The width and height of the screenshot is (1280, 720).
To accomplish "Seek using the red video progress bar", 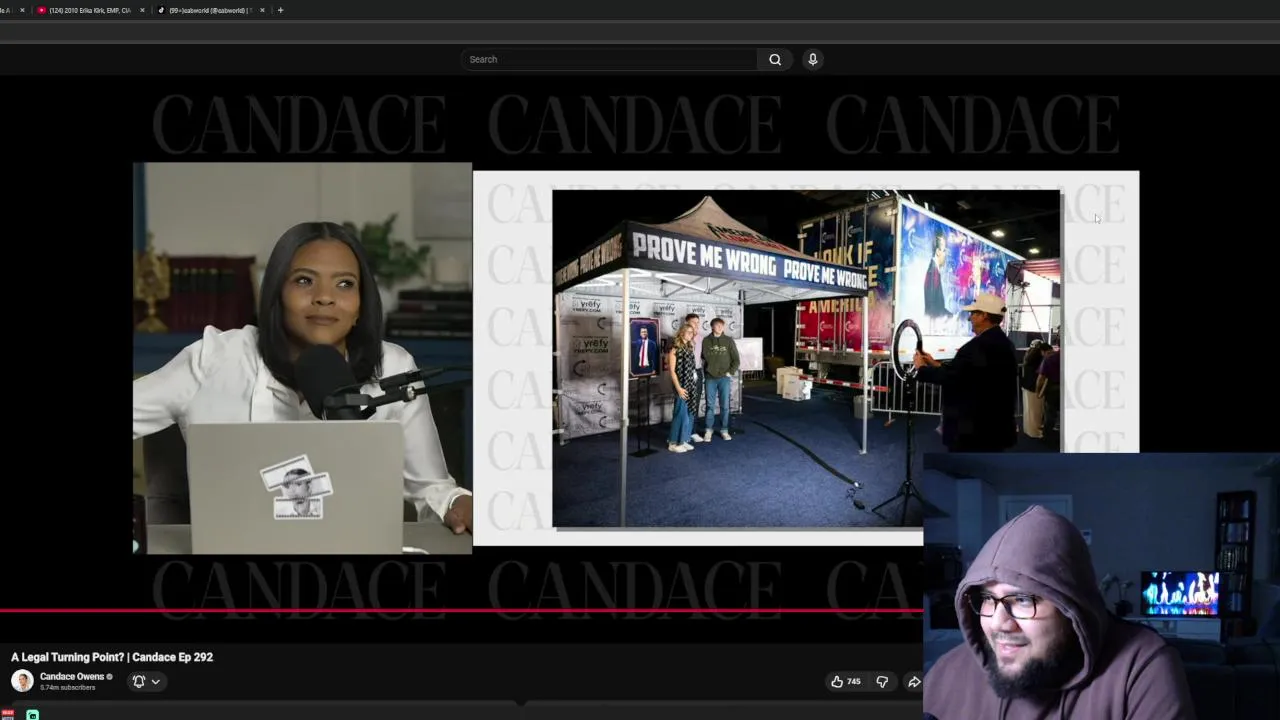I will 461,610.
